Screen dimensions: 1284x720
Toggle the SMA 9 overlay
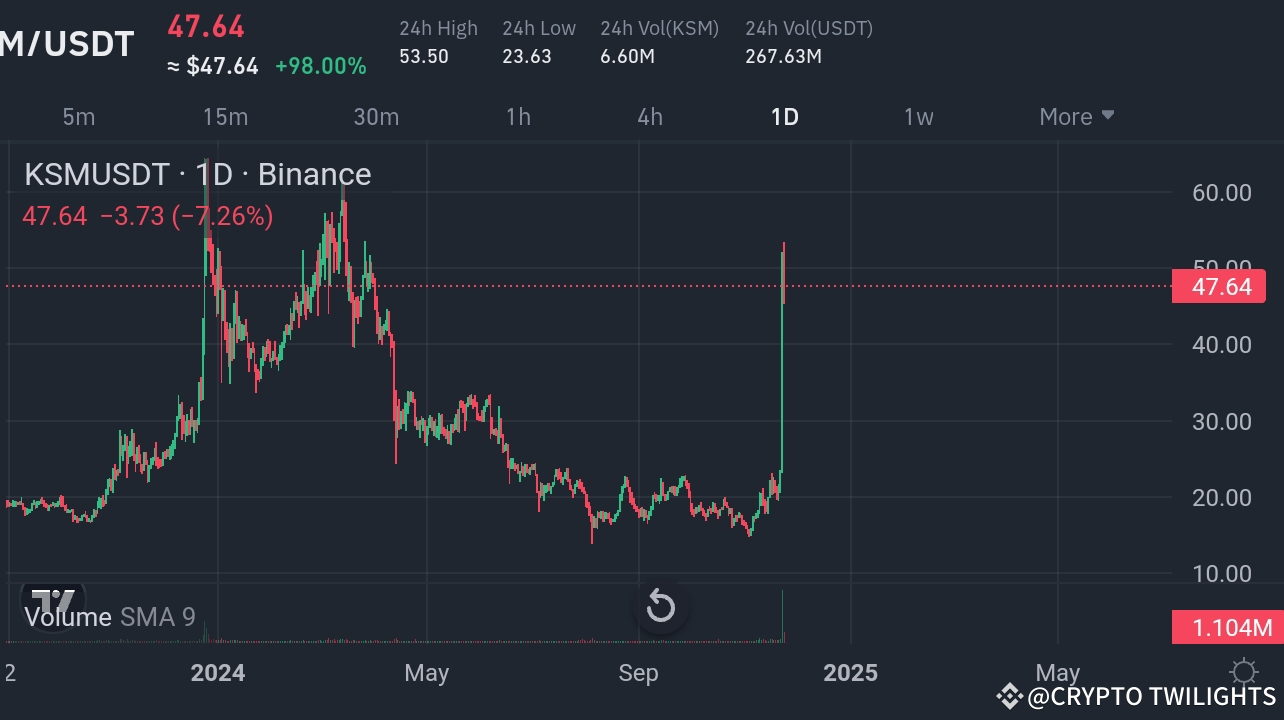[x=156, y=617]
